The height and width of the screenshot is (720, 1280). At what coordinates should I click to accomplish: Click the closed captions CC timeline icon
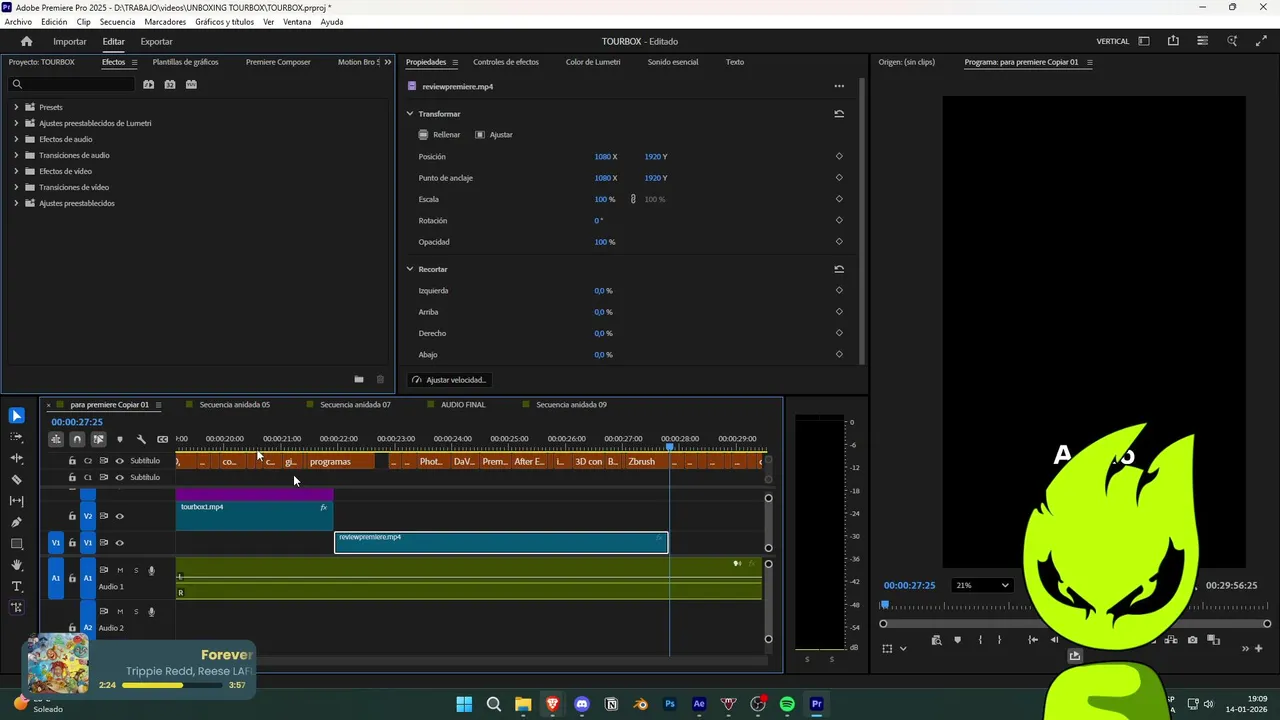pos(163,439)
